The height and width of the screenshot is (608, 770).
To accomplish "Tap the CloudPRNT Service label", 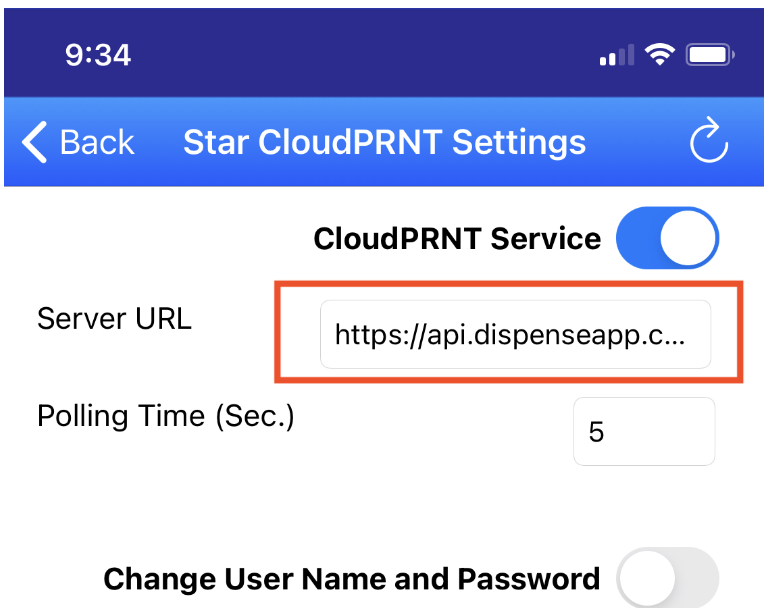I will point(457,239).
